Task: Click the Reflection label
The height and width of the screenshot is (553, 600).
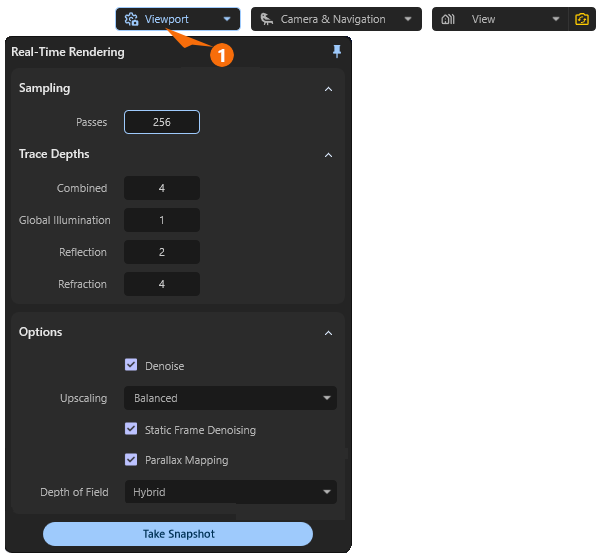Action: click(x=83, y=252)
